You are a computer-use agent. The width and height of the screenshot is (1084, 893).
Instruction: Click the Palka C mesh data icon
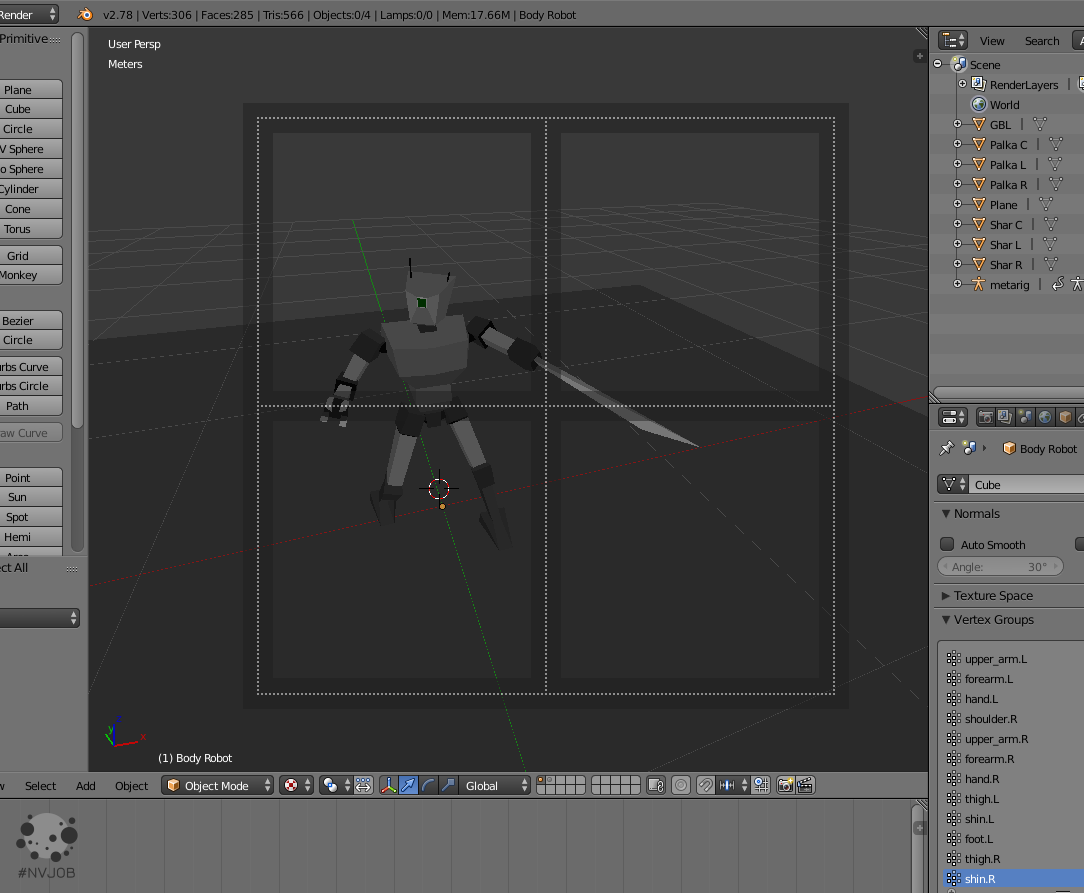(1056, 144)
